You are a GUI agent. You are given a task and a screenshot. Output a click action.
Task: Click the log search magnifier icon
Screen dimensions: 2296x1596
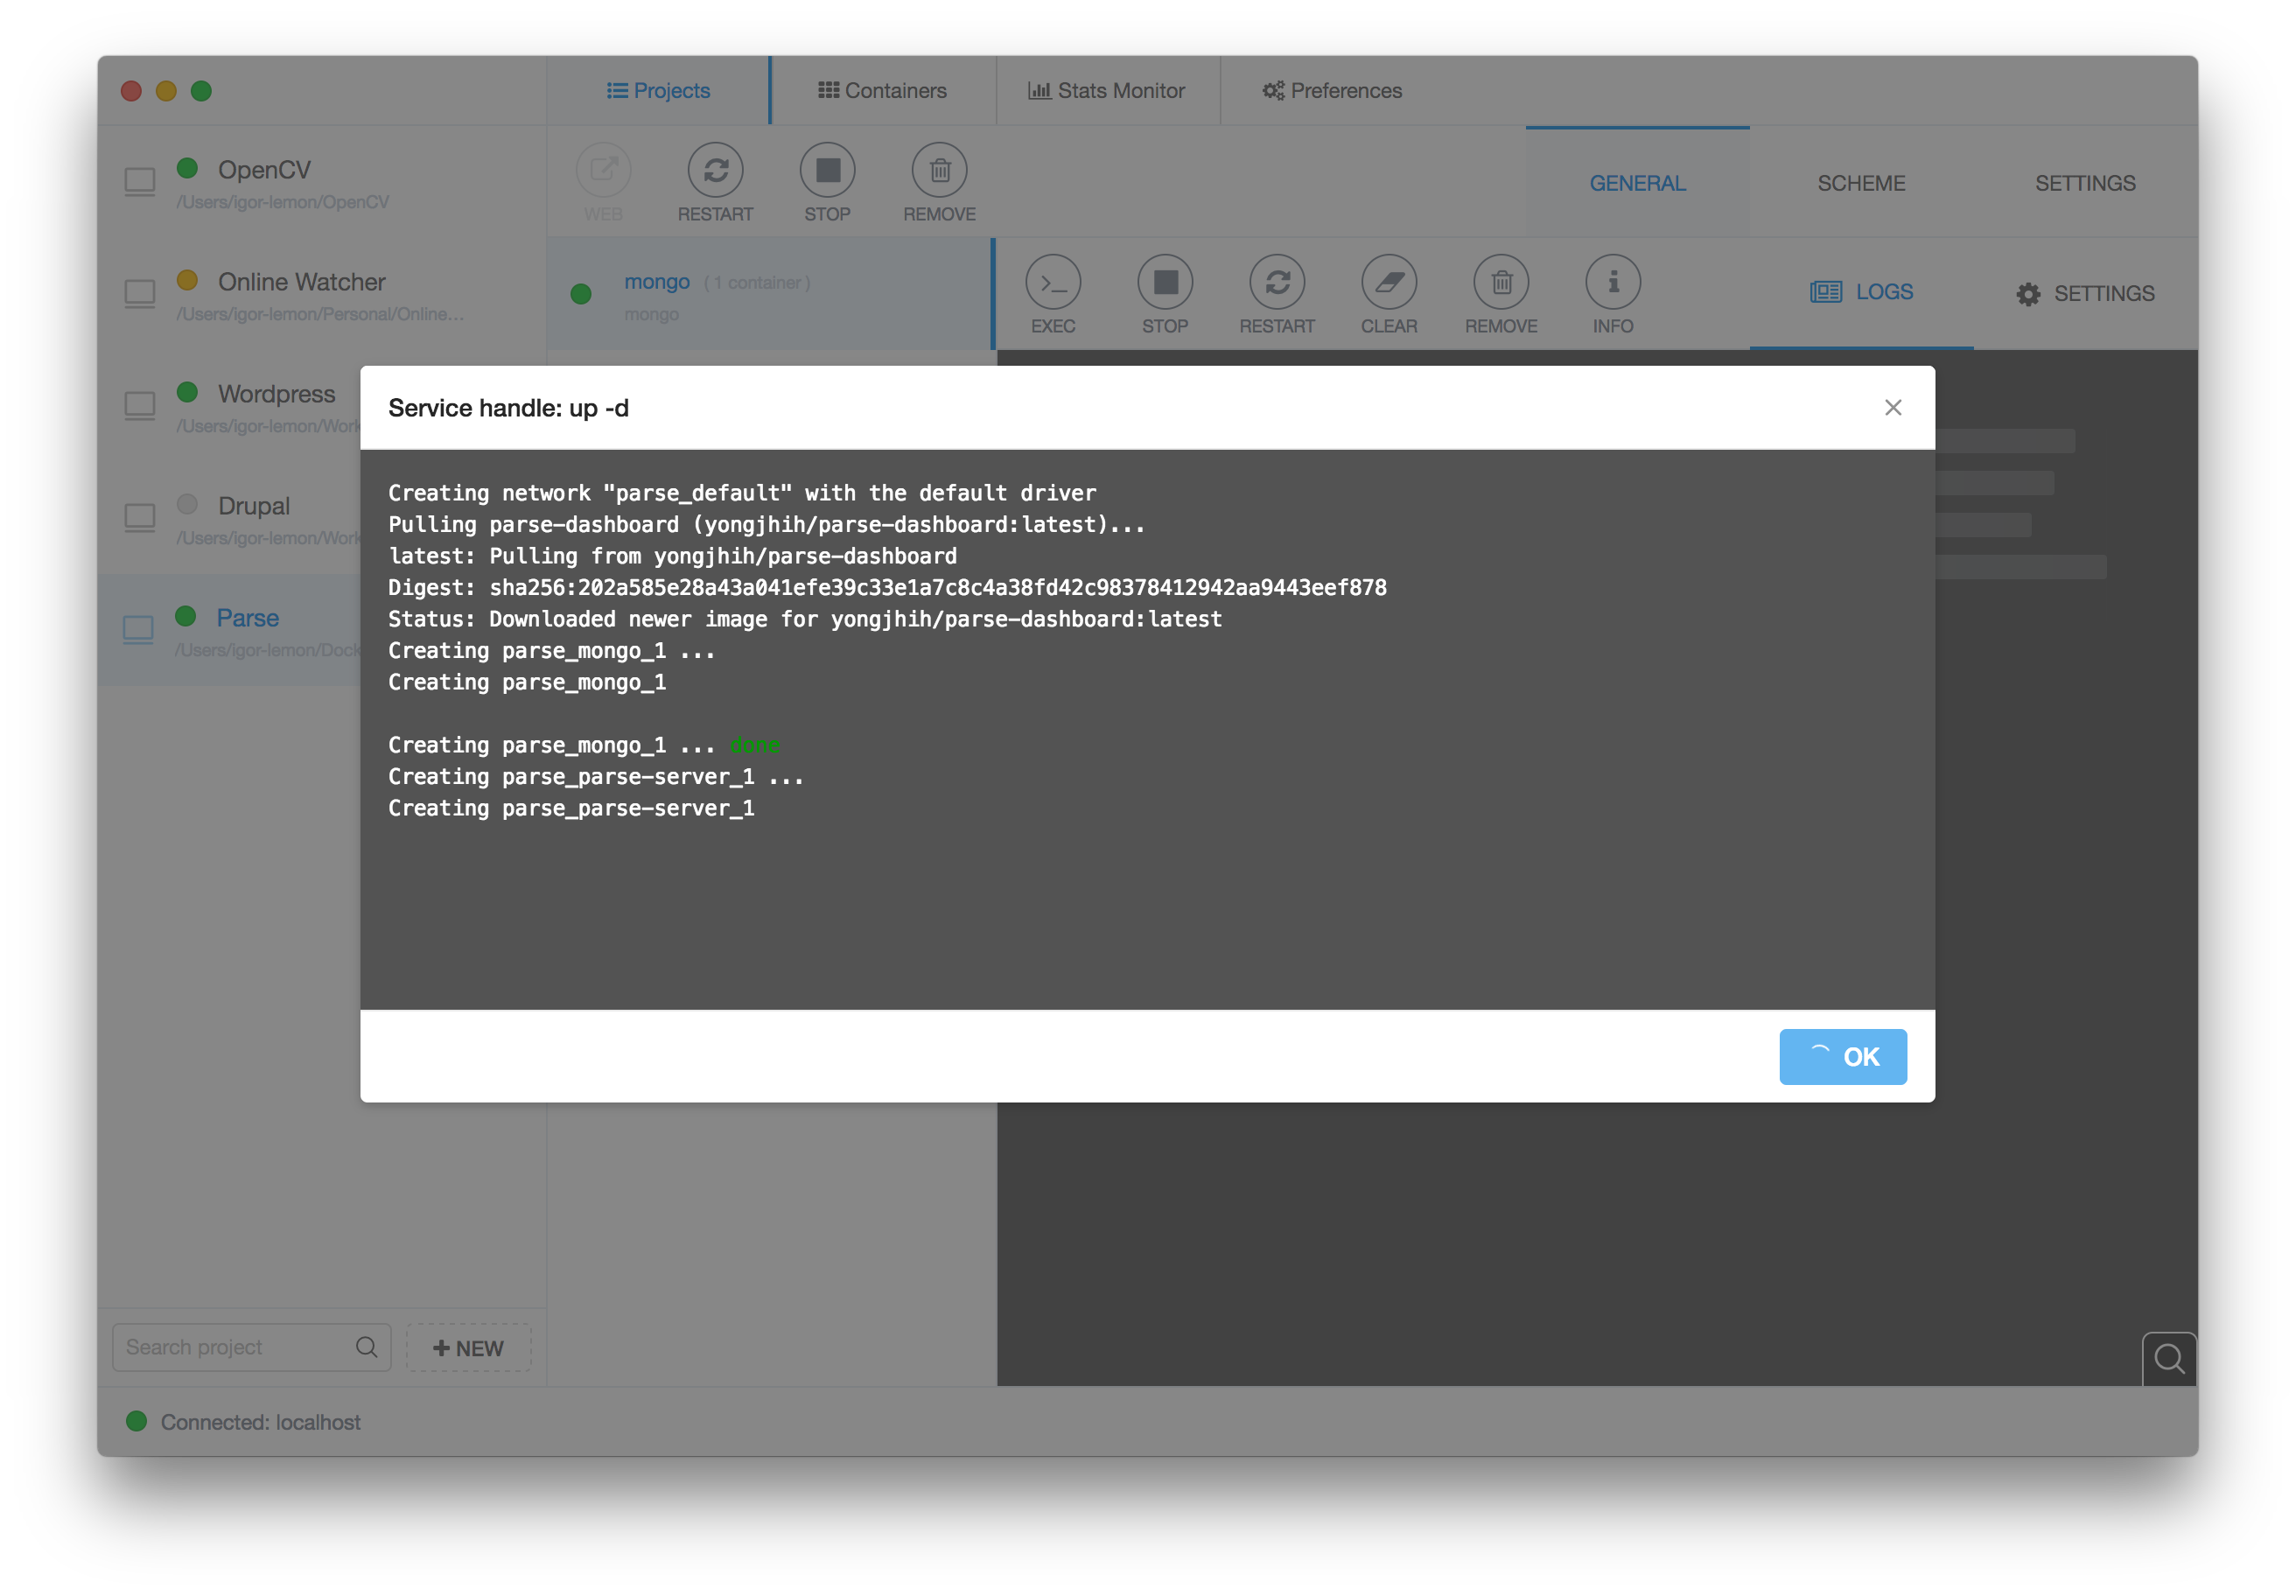(x=2168, y=1359)
